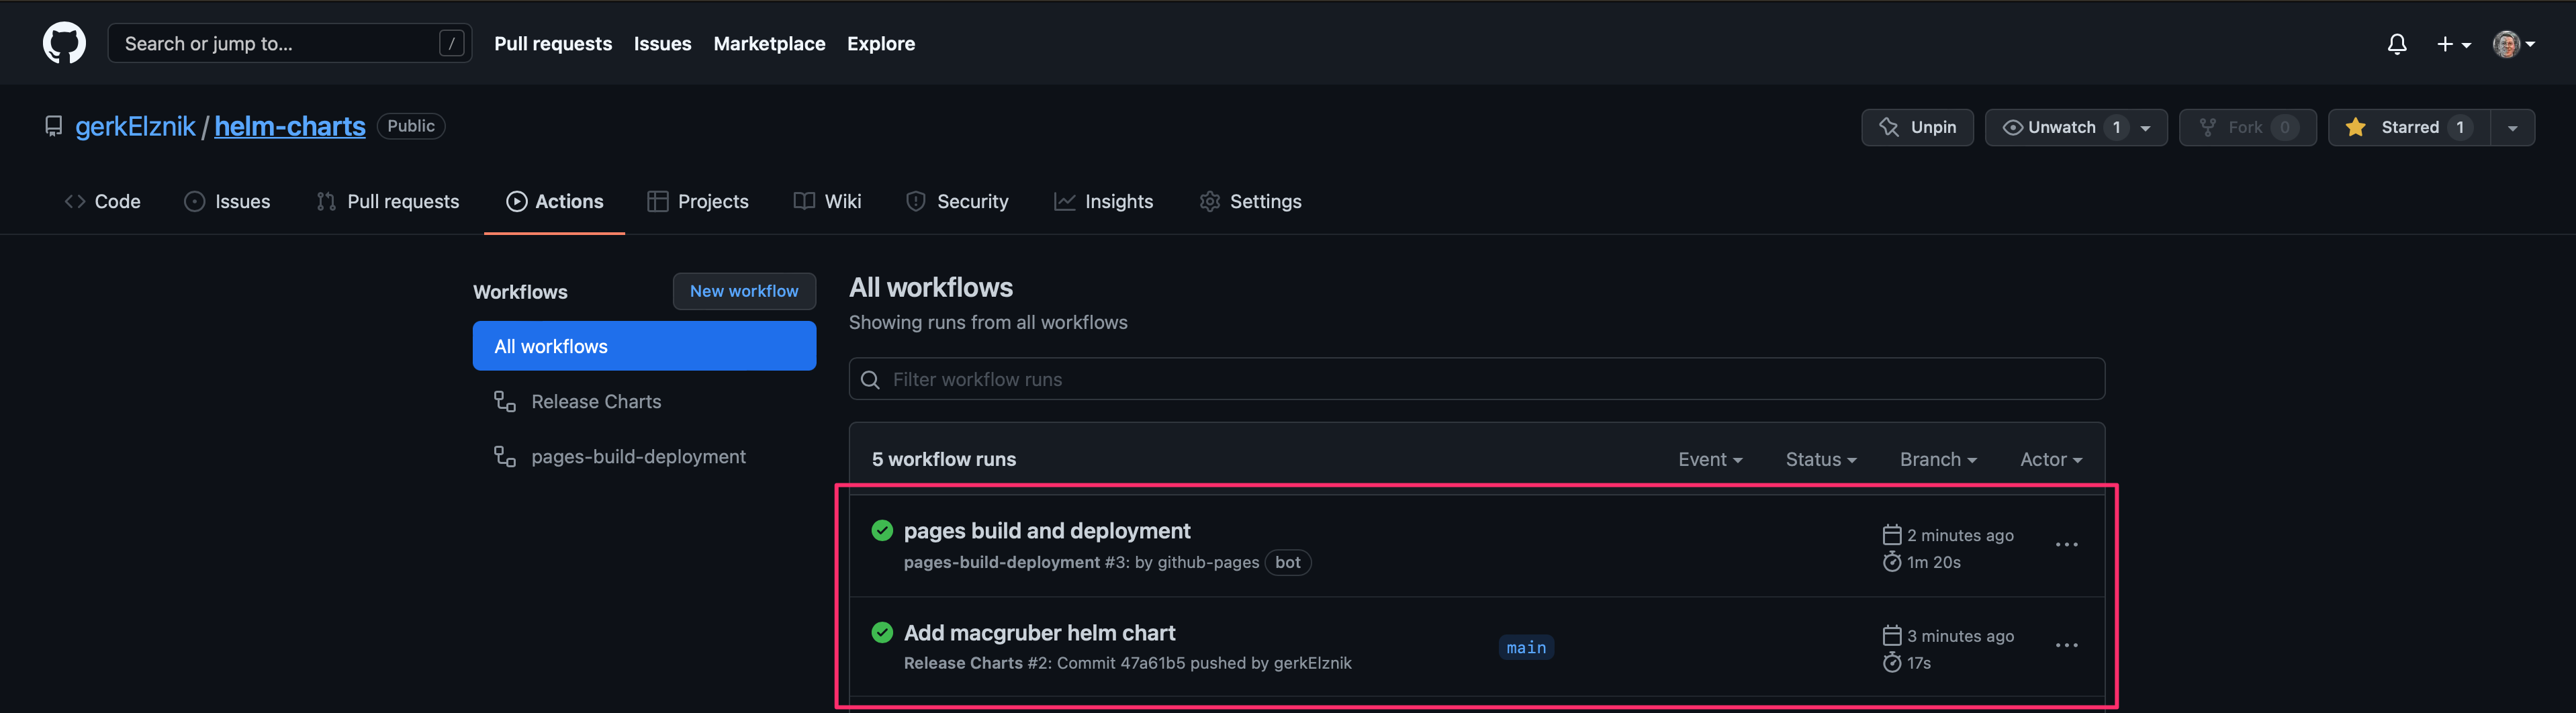Click the 5 workflow runs heading
This screenshot has width=2576, height=713.
coord(944,459)
